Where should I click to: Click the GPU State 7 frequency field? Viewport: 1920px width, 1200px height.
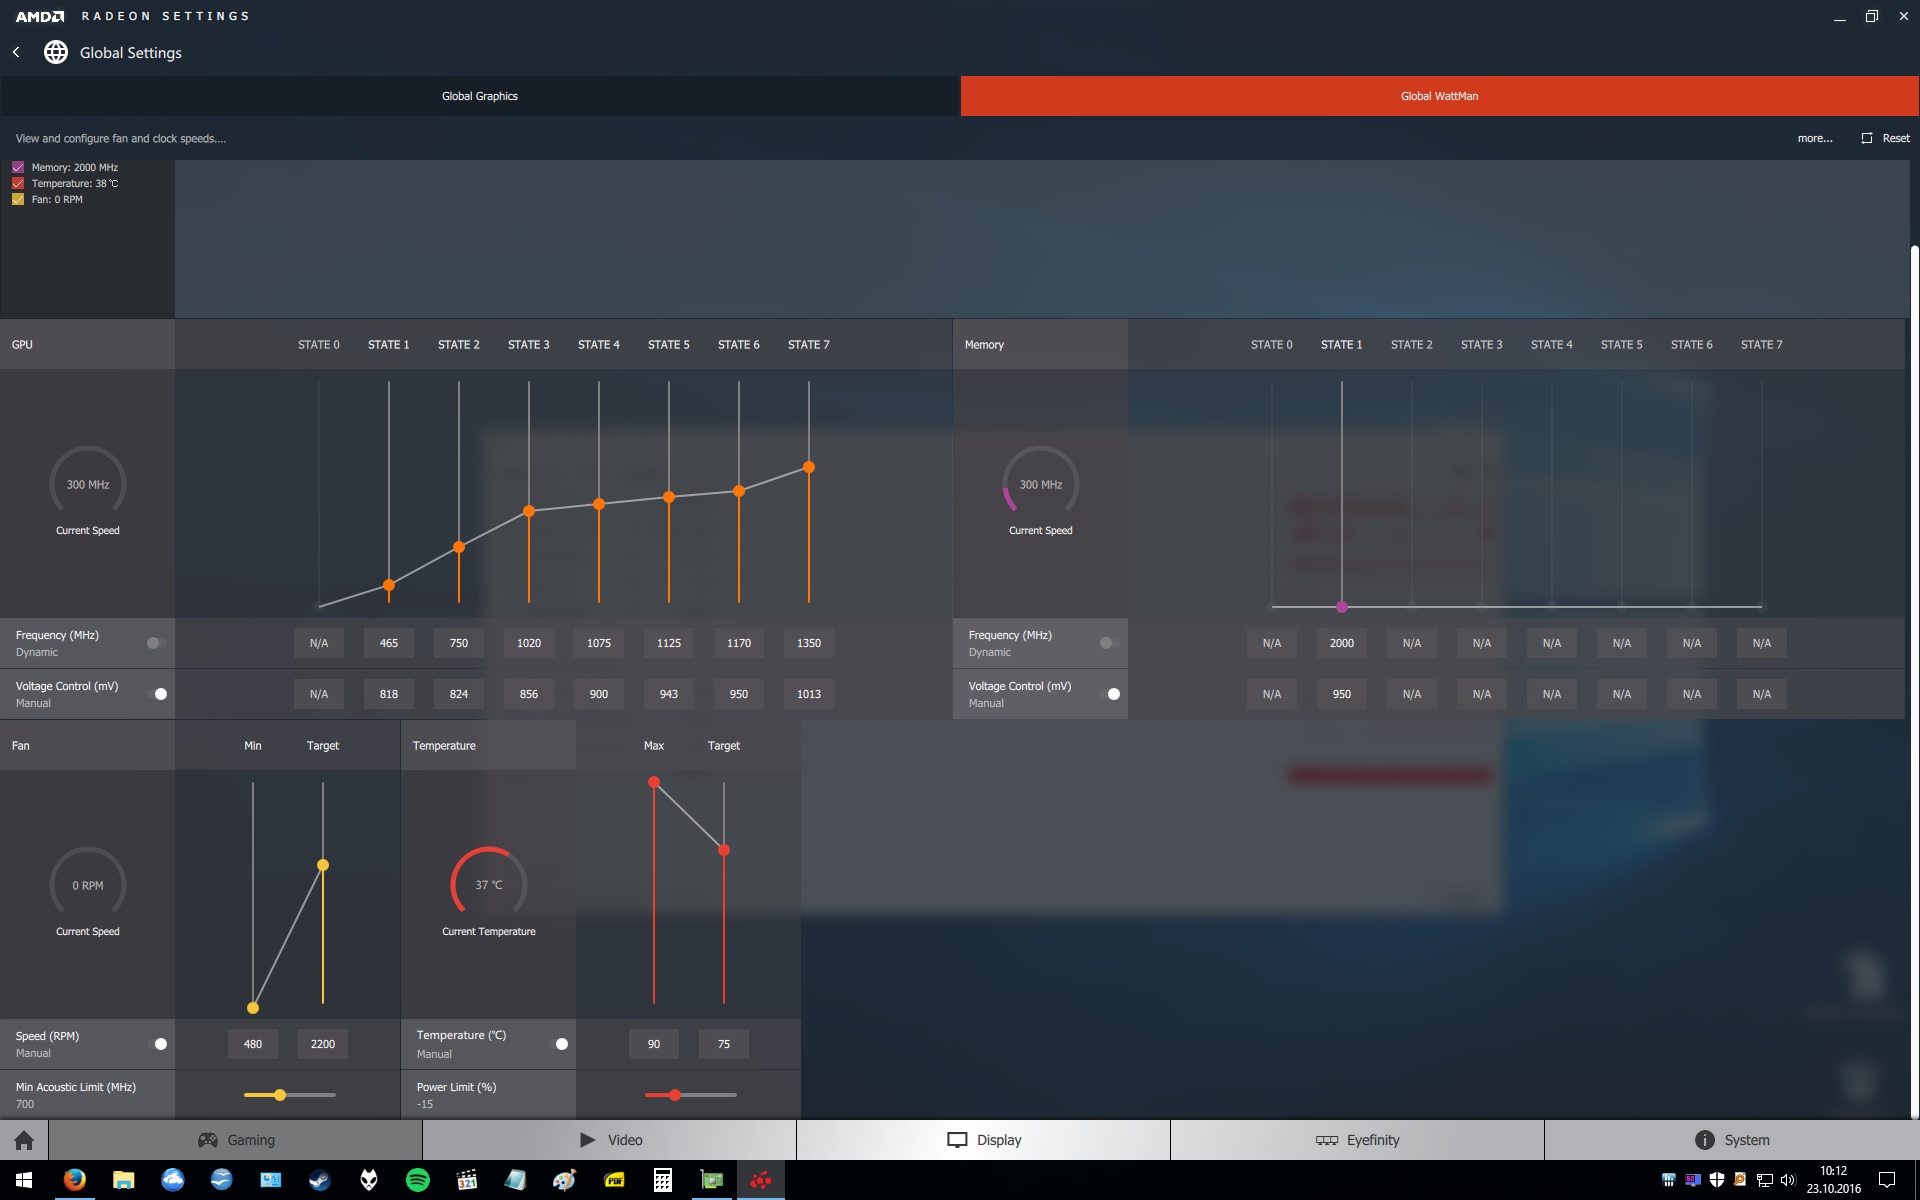click(808, 643)
